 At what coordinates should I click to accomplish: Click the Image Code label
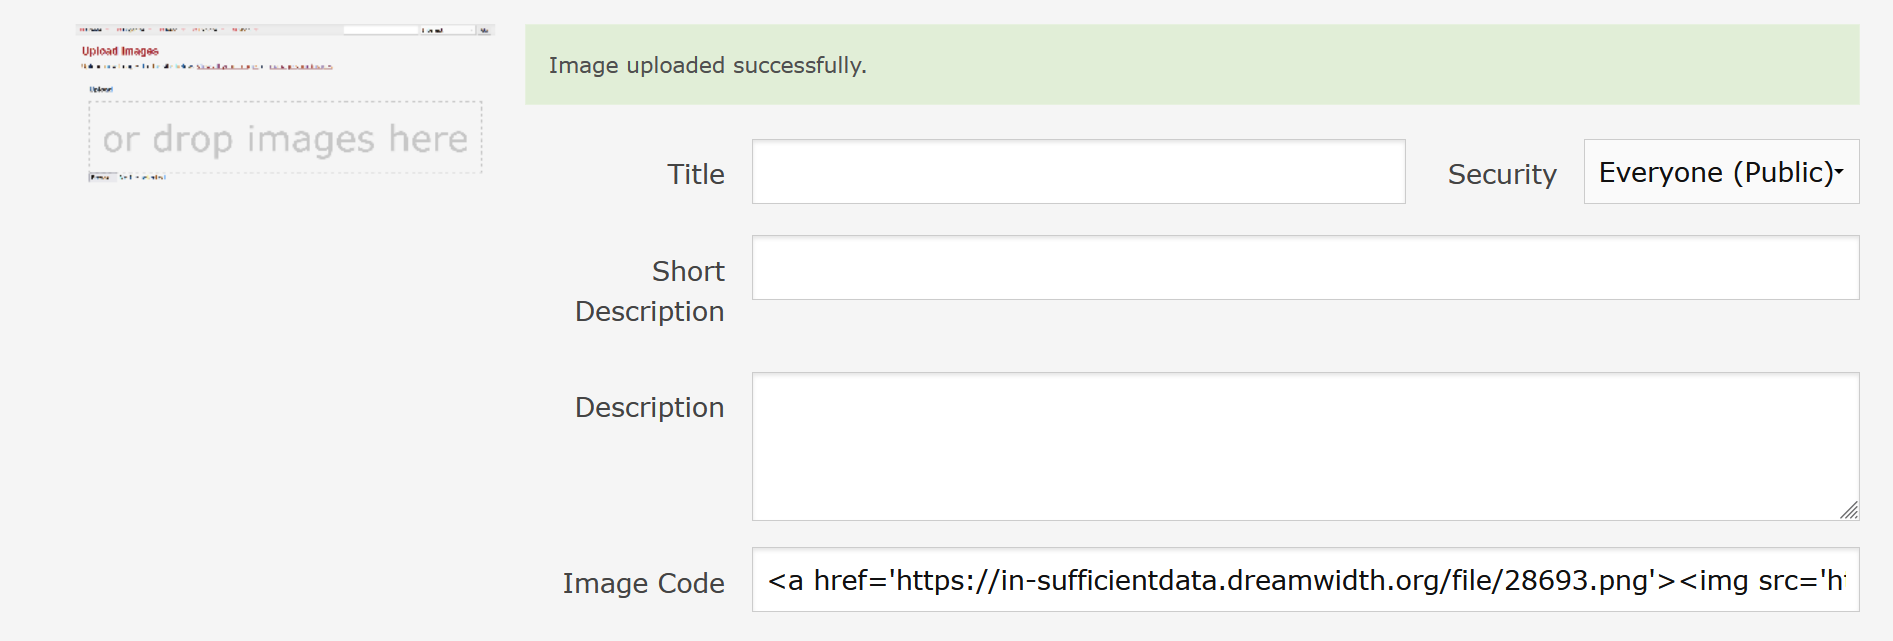[x=644, y=583]
